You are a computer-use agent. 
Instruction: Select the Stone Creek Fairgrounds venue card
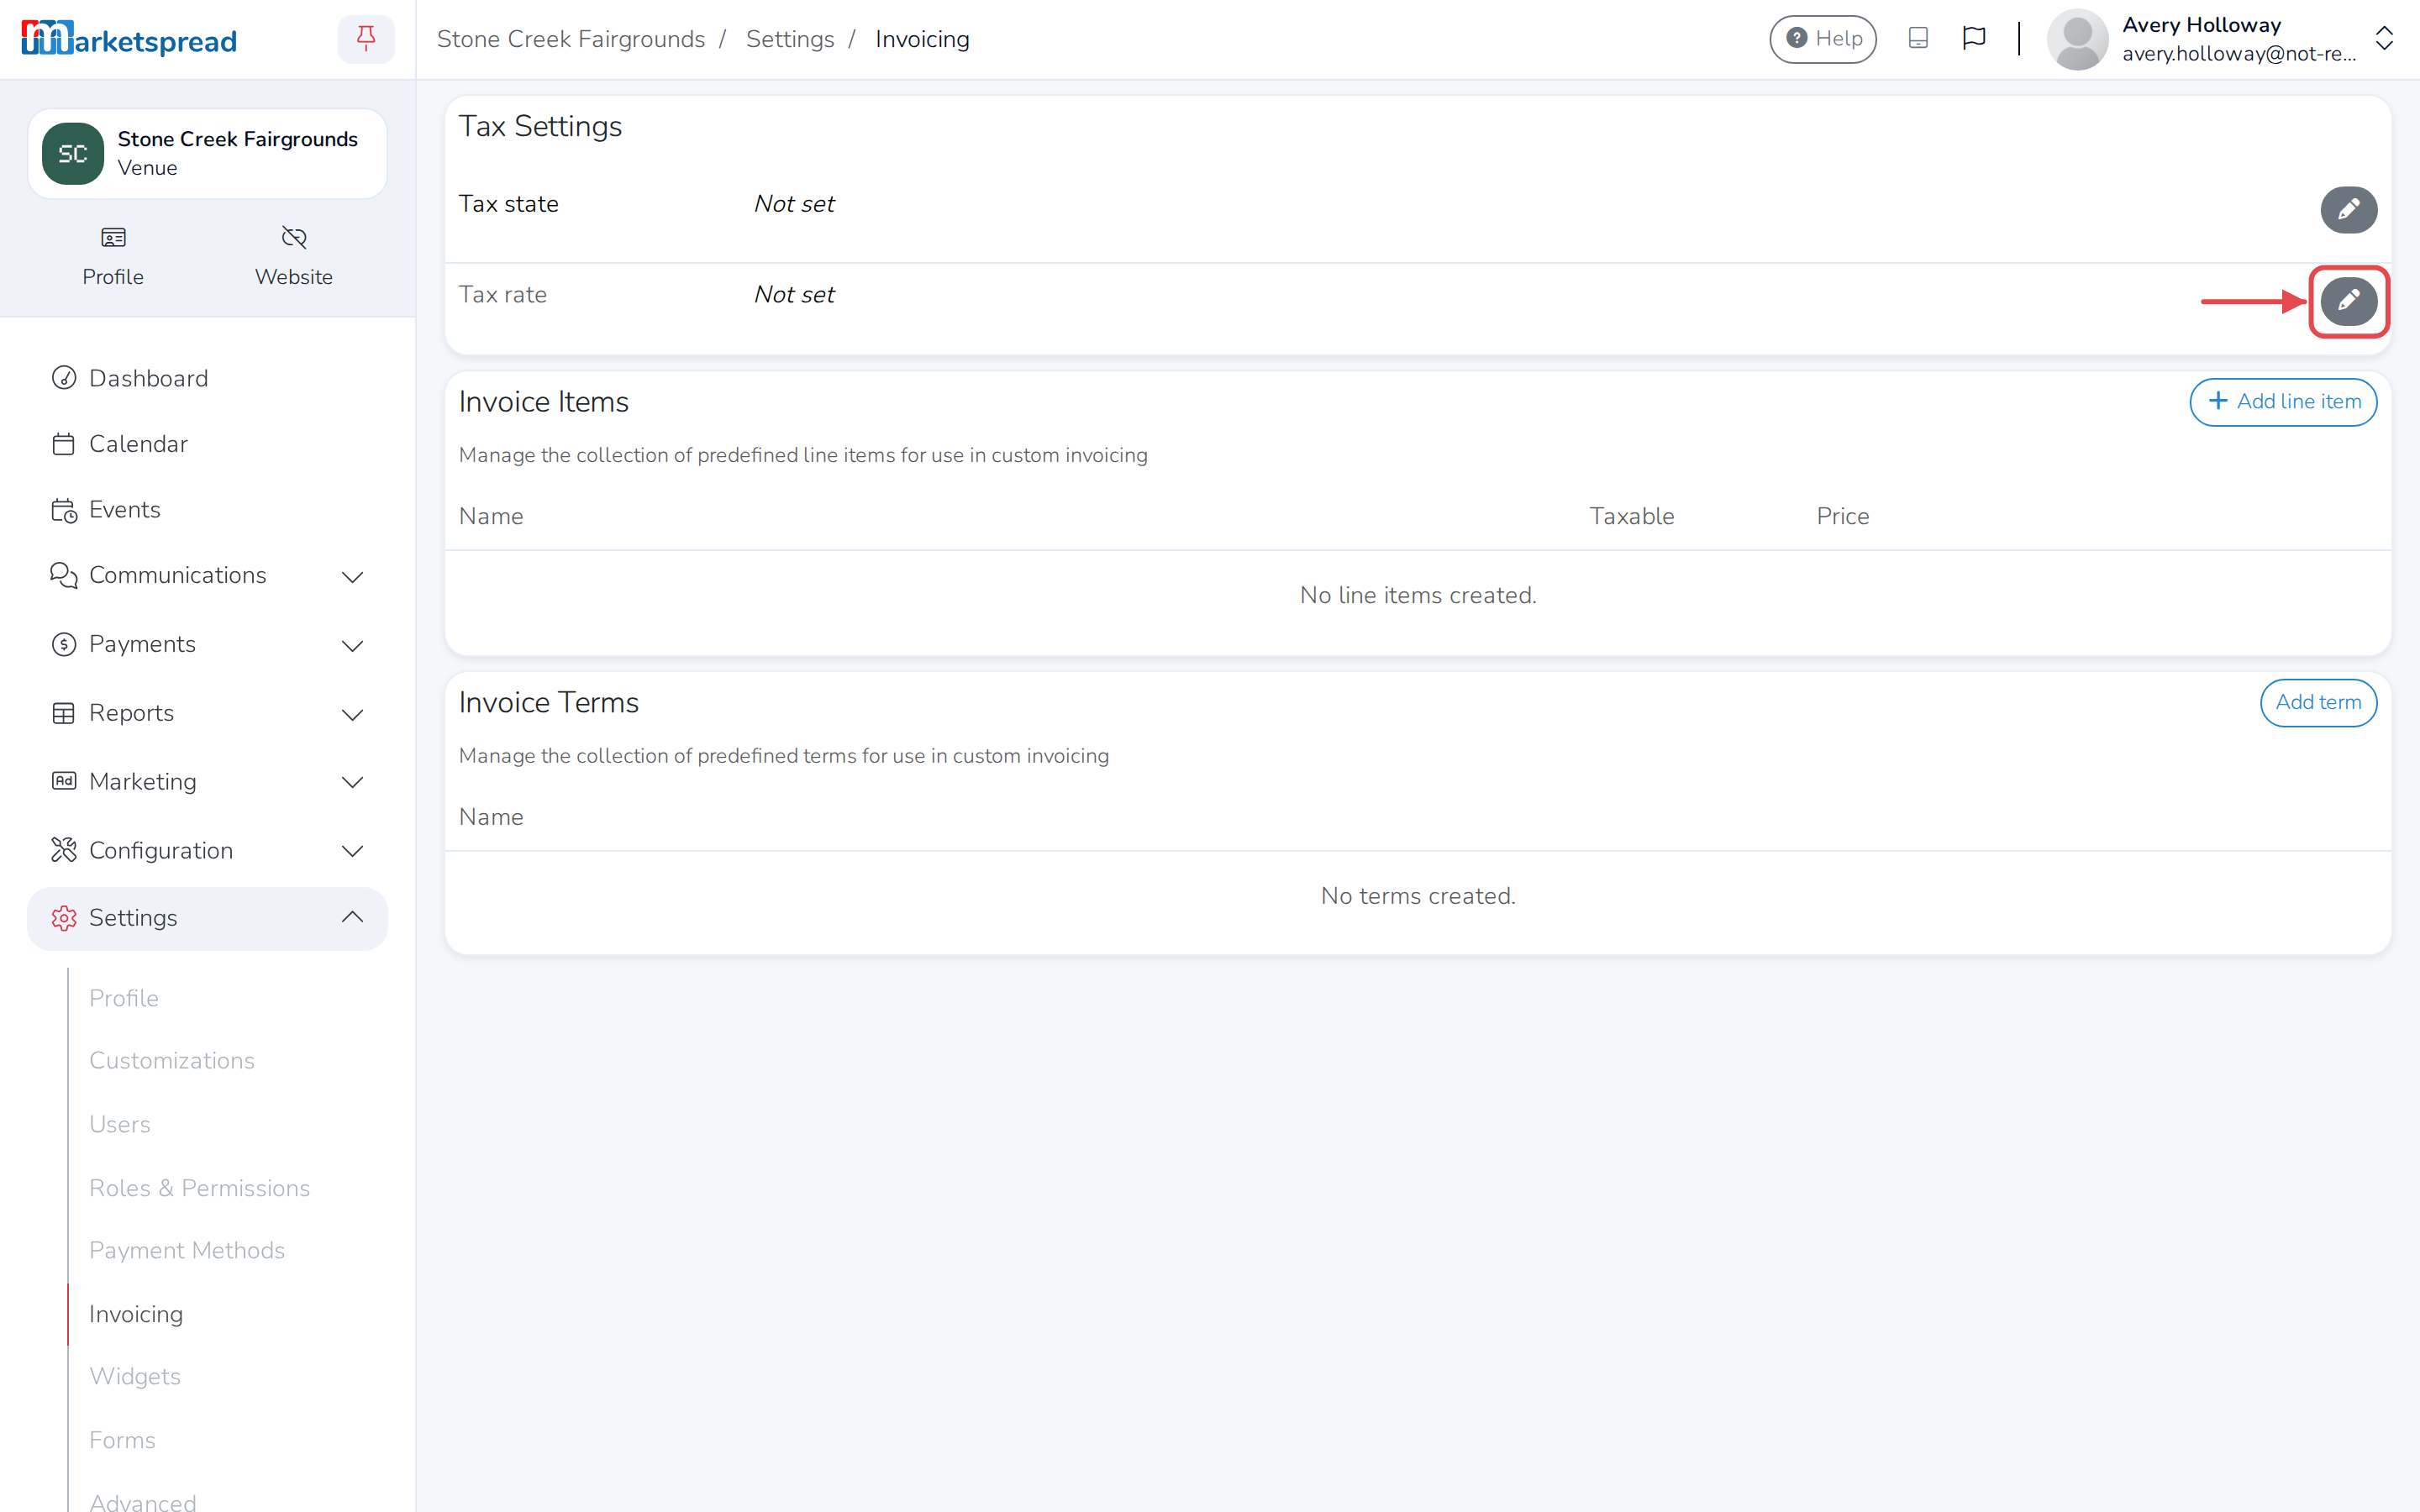click(207, 153)
